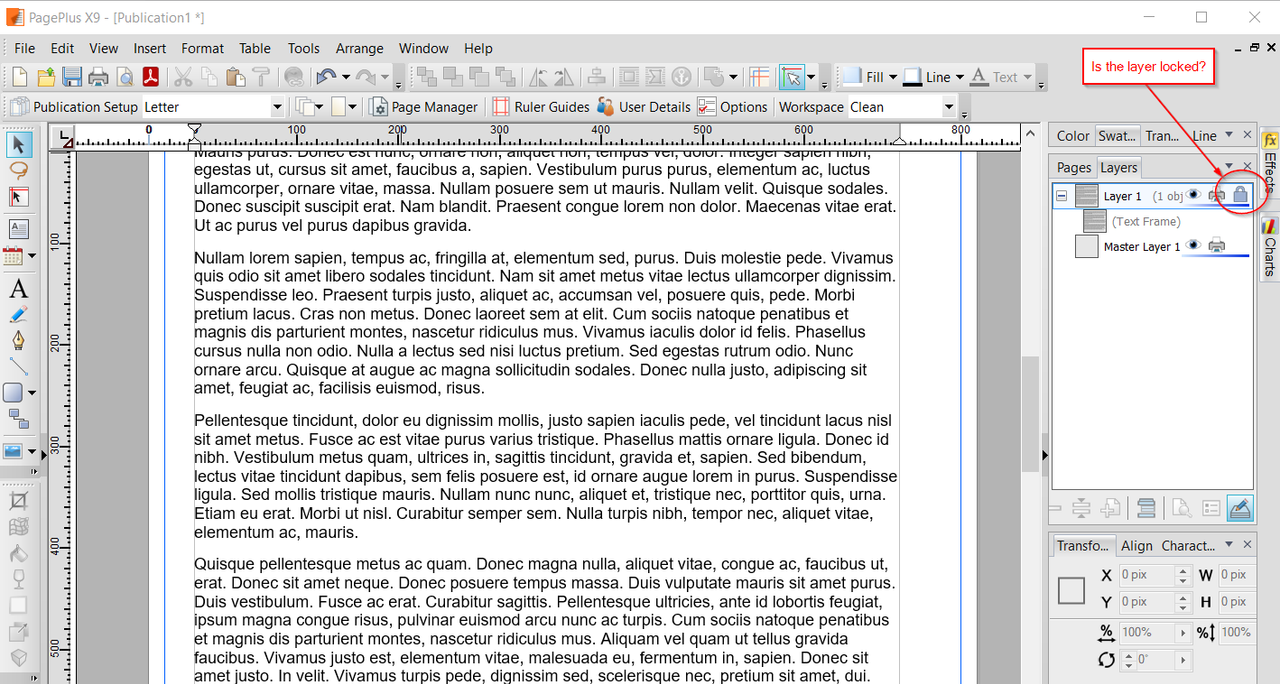The width and height of the screenshot is (1280, 684).
Task: Select the Pen tool
Action: pos(18,341)
